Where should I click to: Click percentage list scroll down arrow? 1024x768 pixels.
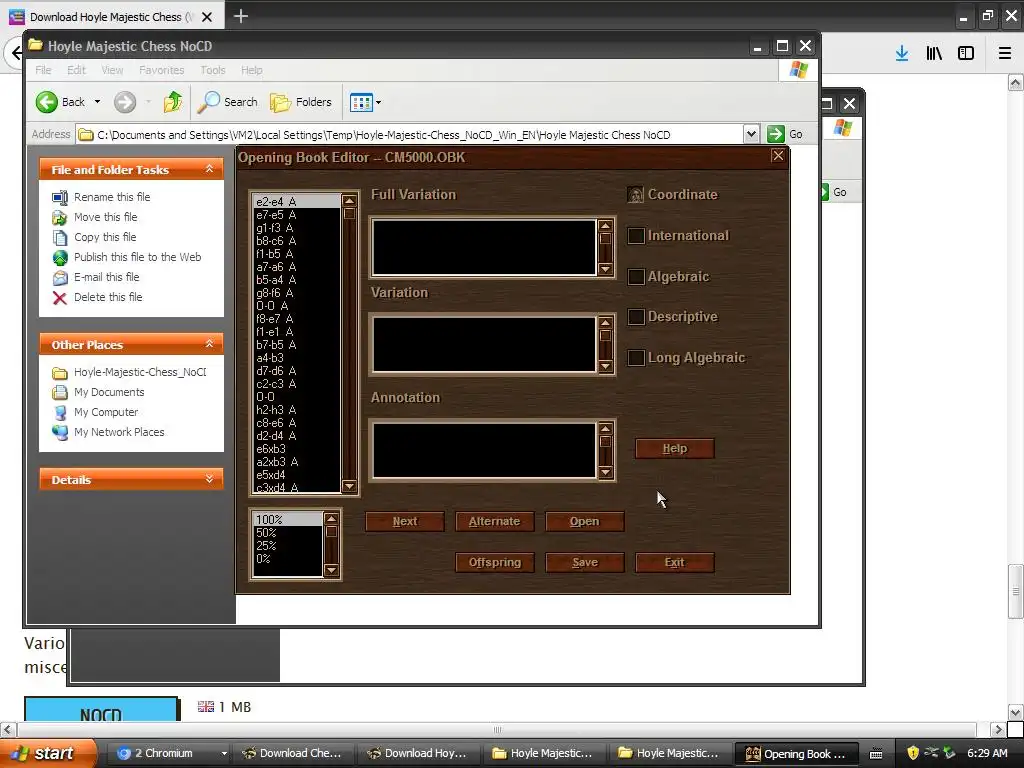pyautogui.click(x=331, y=570)
